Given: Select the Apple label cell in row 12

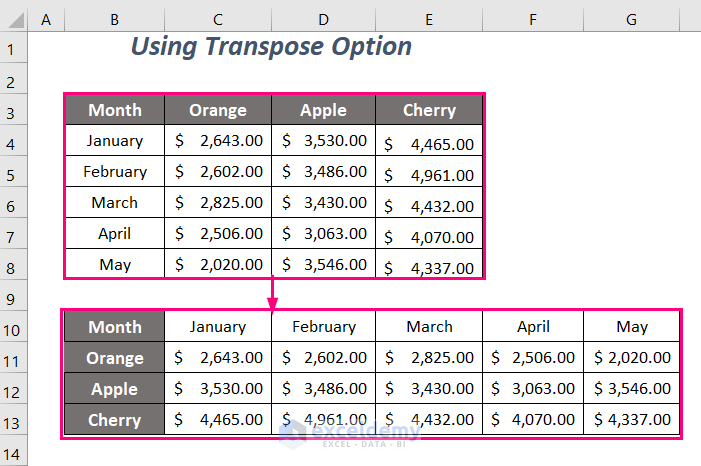Looking at the screenshot, I should (114, 389).
